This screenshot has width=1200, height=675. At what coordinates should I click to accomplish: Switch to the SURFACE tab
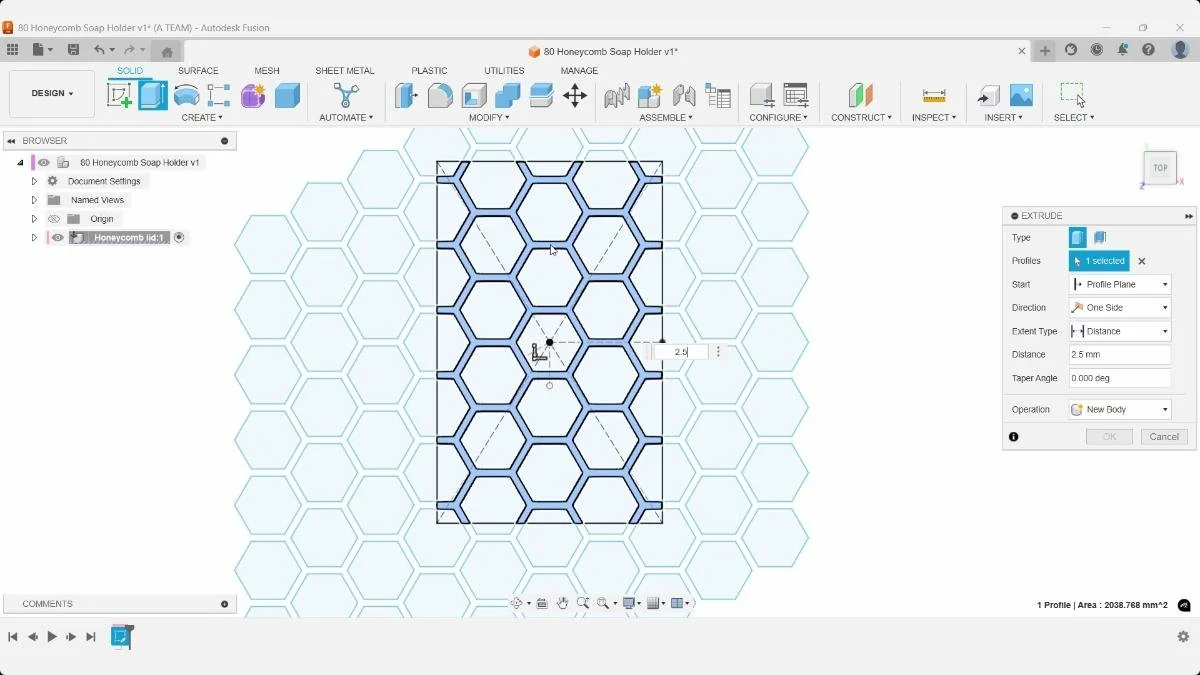pos(198,71)
